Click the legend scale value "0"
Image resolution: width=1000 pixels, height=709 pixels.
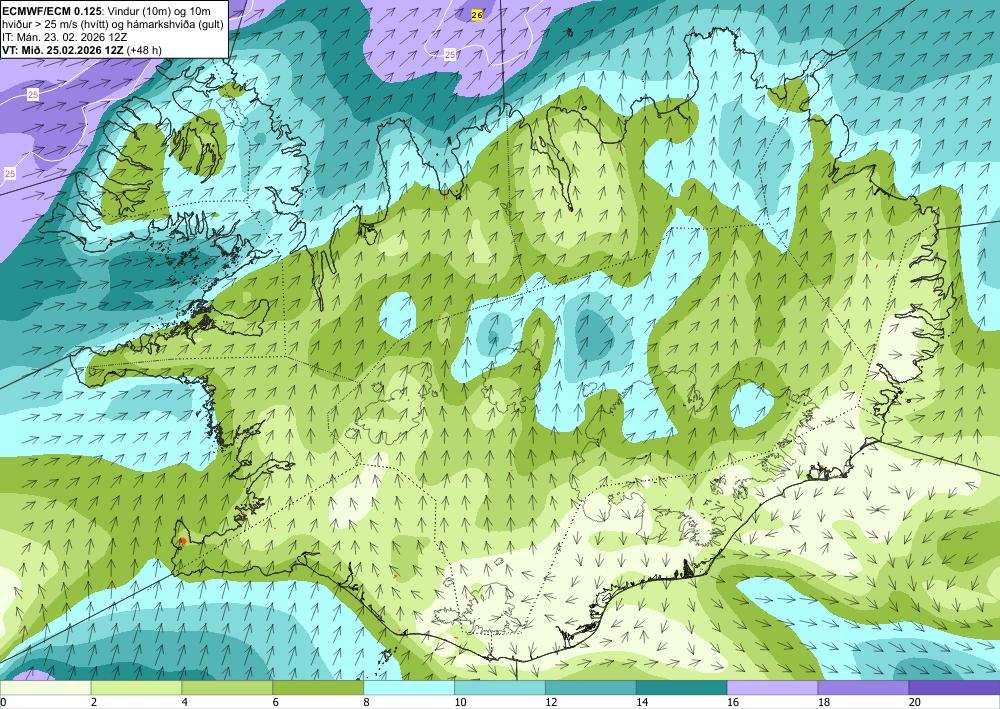tap(3, 703)
